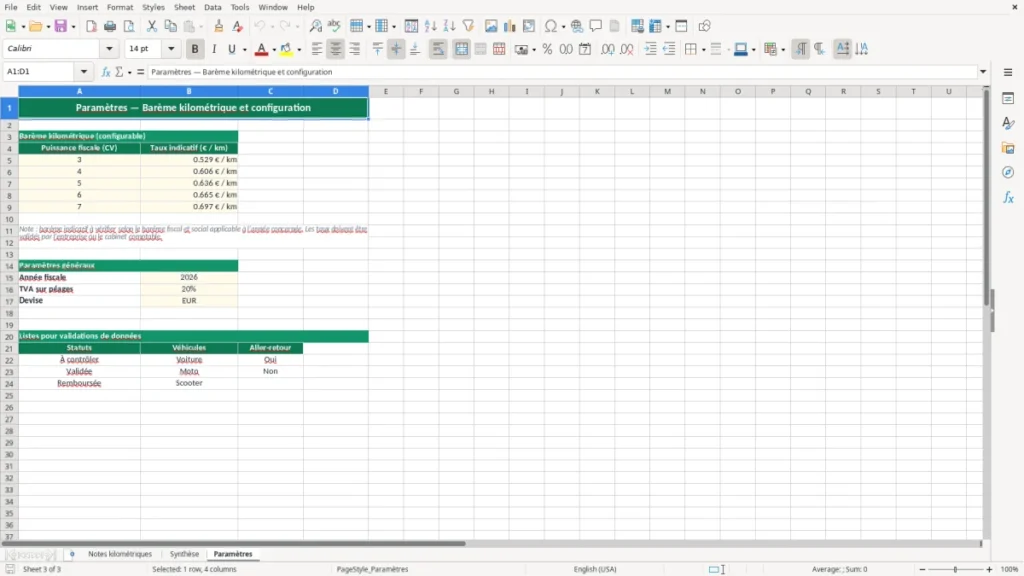This screenshot has width=1024, height=576.
Task: Insert a hyperlink
Action: pos(577,26)
